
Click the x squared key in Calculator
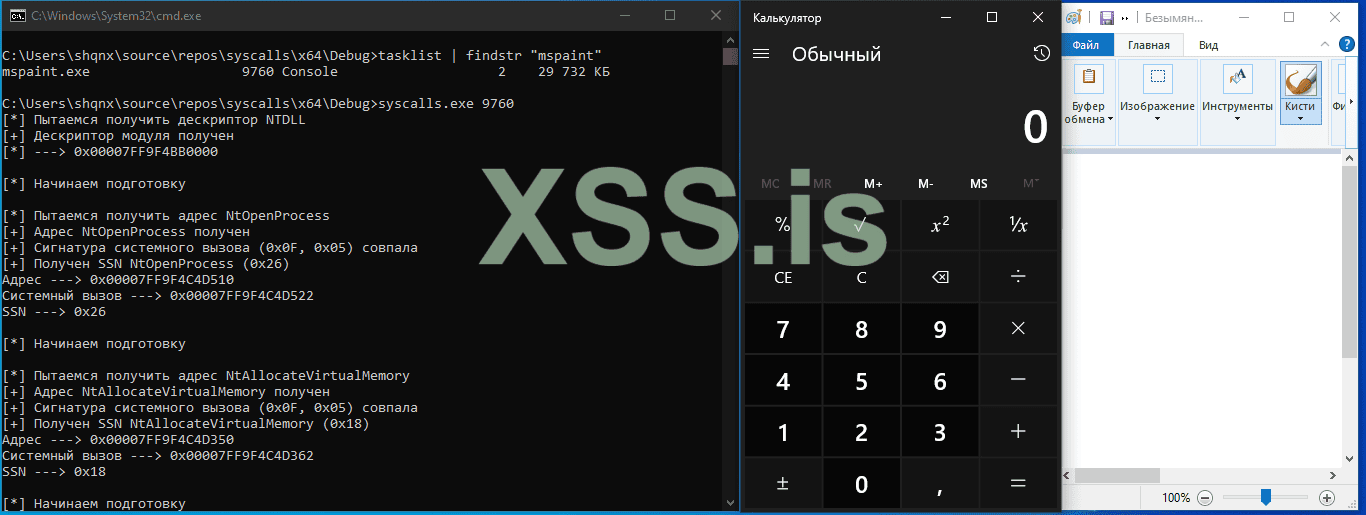940,225
